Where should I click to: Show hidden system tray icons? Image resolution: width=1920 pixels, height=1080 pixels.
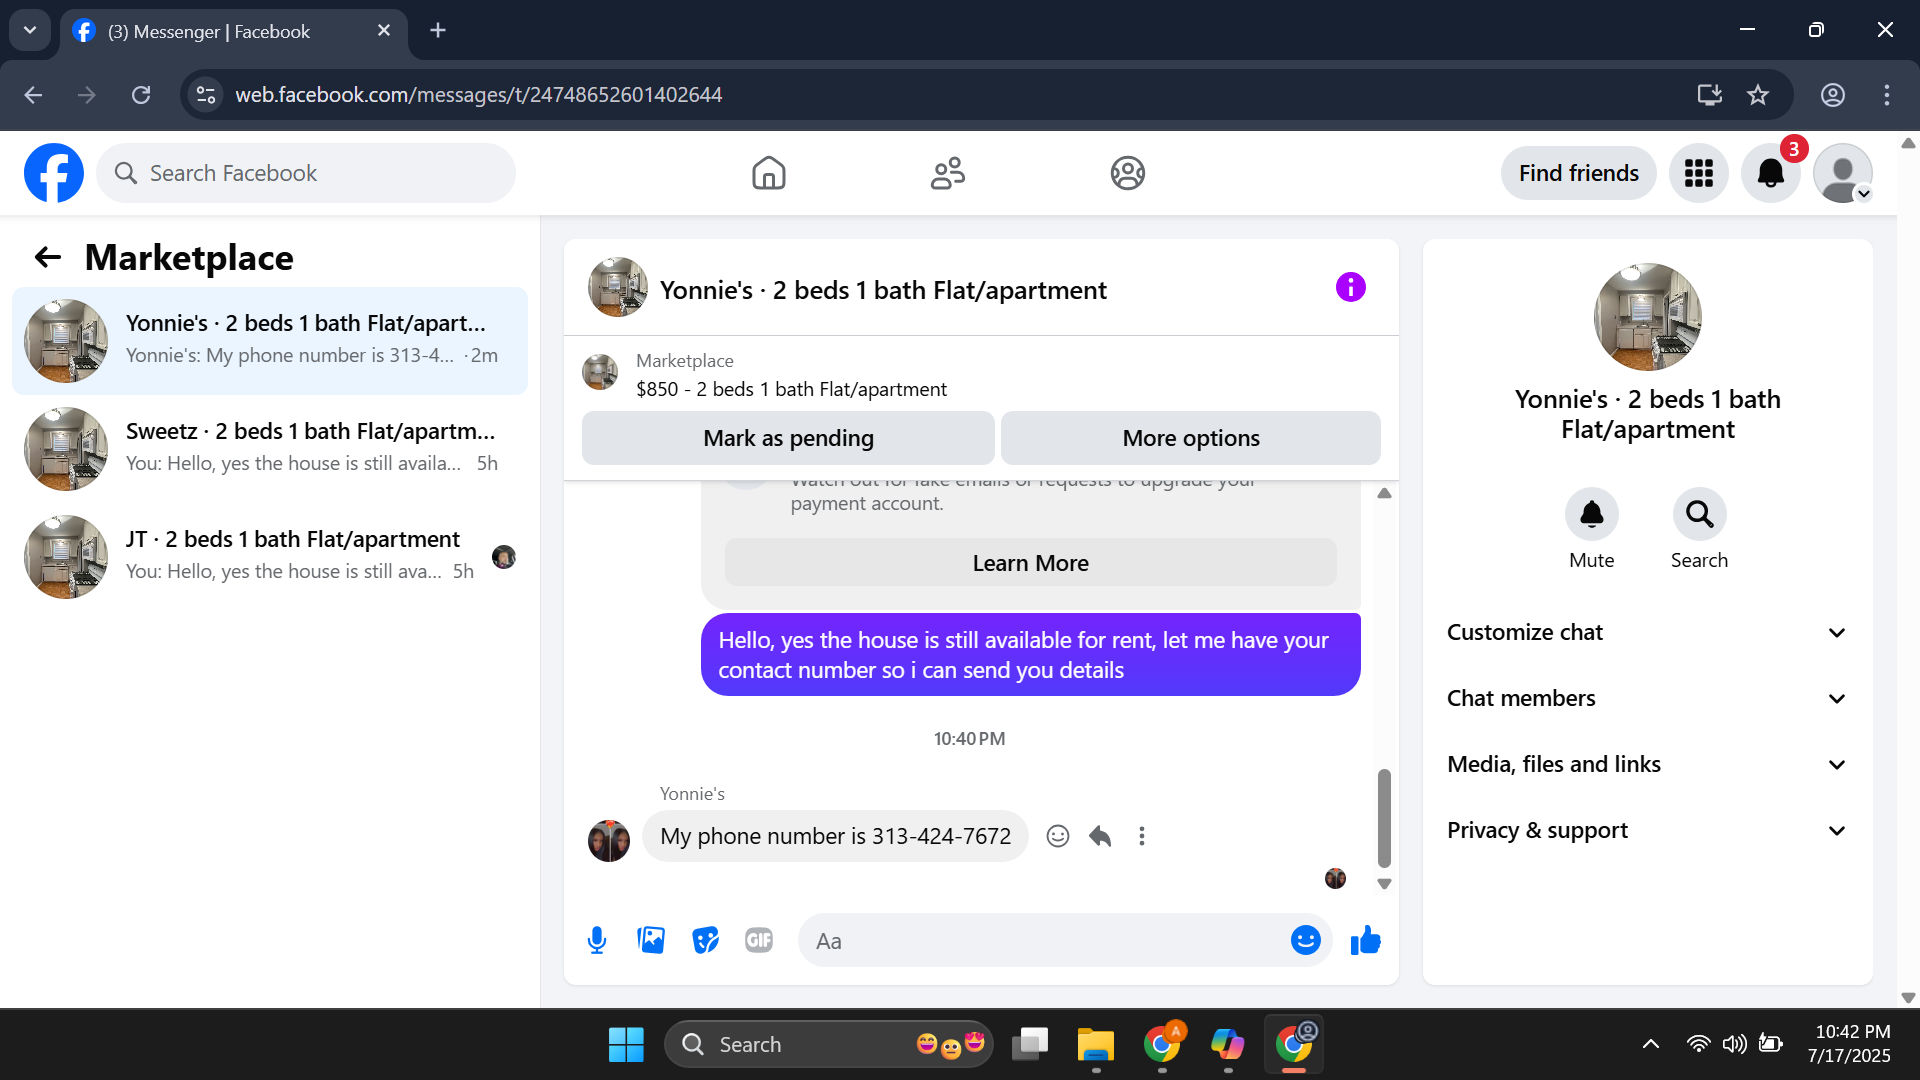1651,1044
